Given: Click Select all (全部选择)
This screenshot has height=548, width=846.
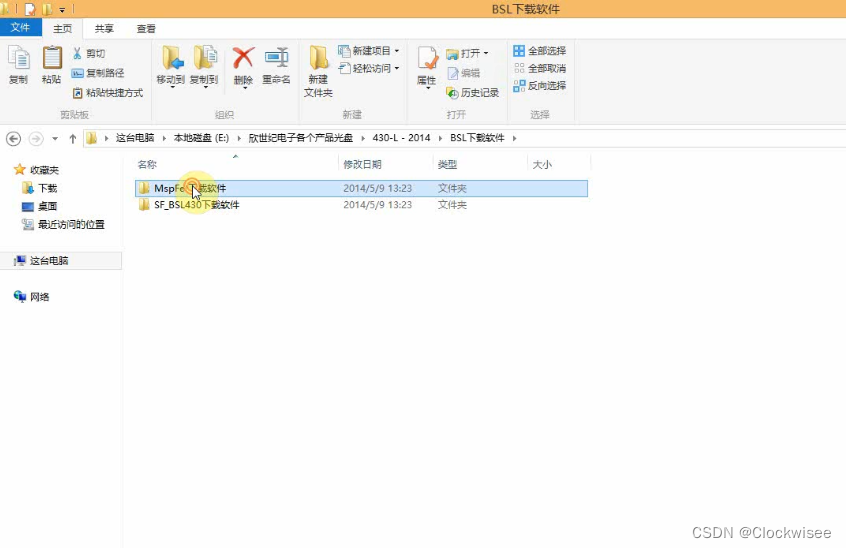Looking at the screenshot, I should coord(540,51).
